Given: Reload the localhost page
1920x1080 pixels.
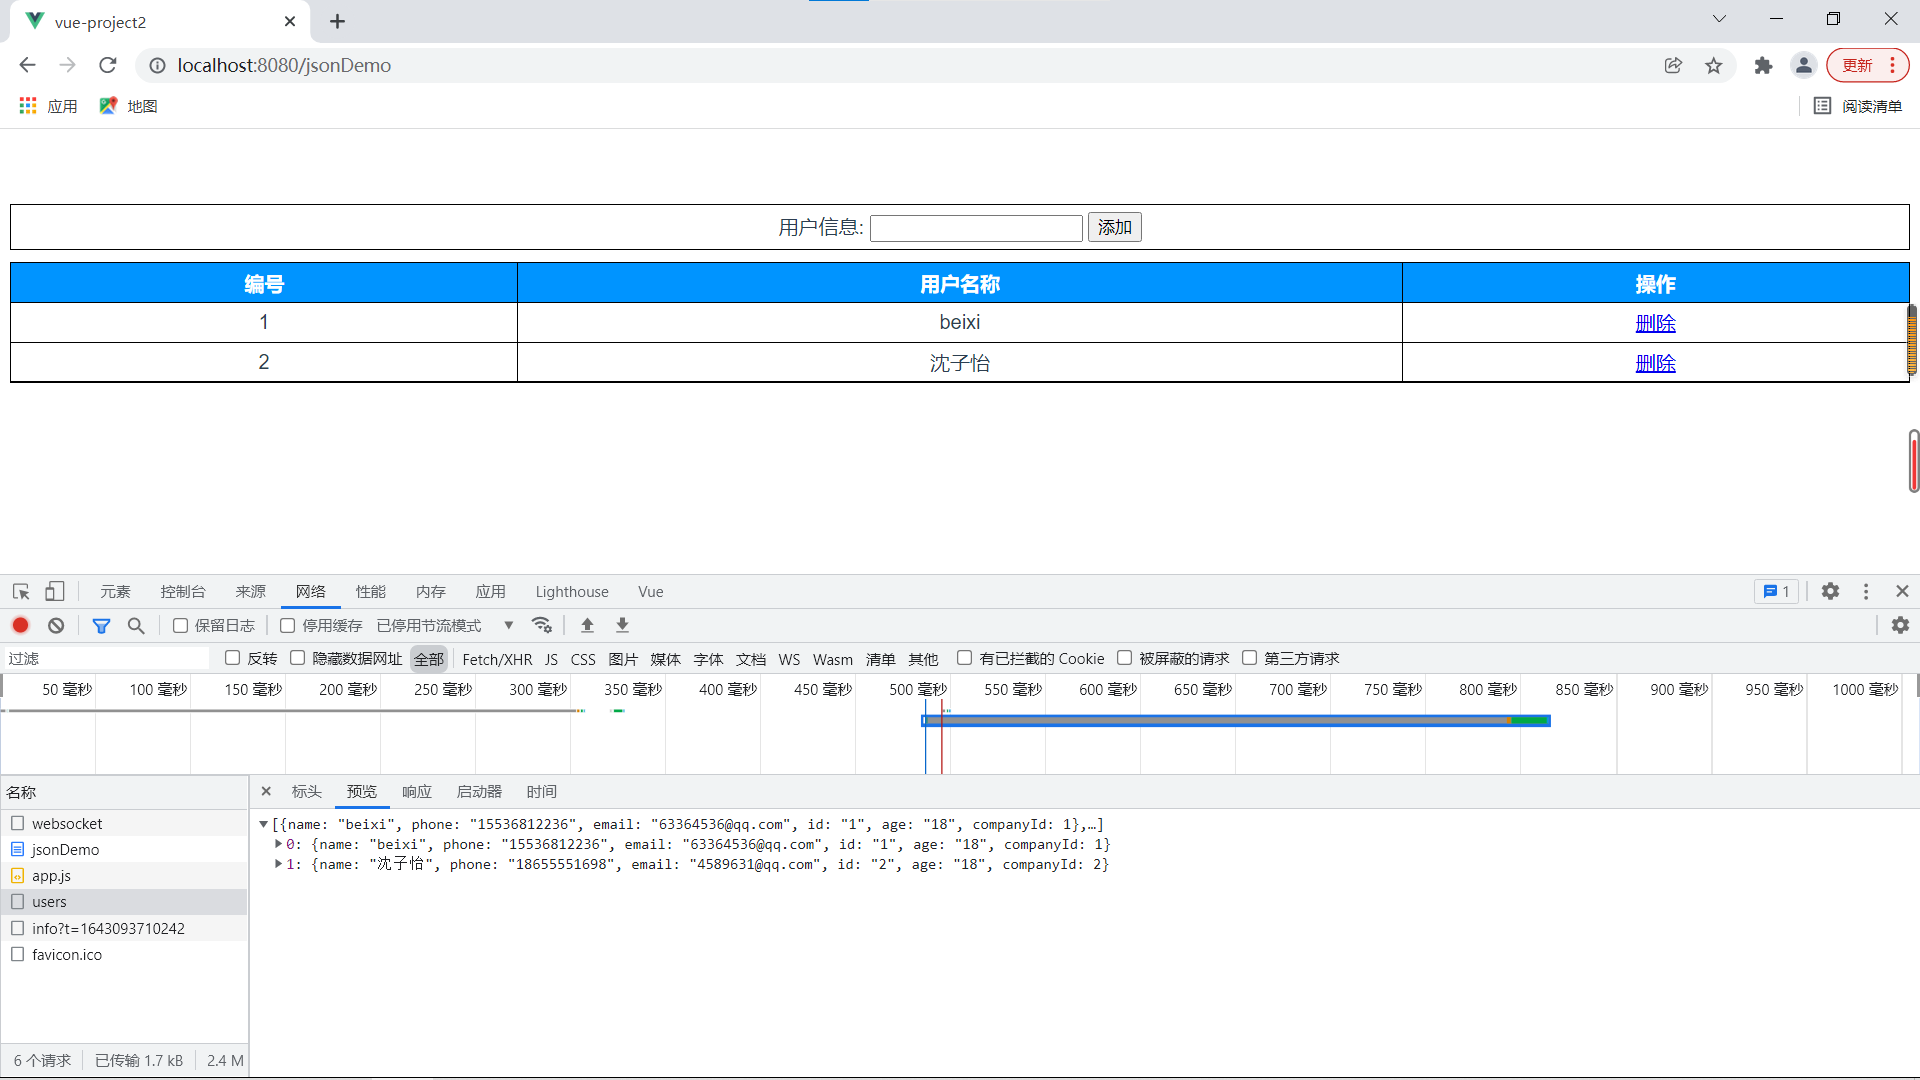Looking at the screenshot, I should coord(108,65).
